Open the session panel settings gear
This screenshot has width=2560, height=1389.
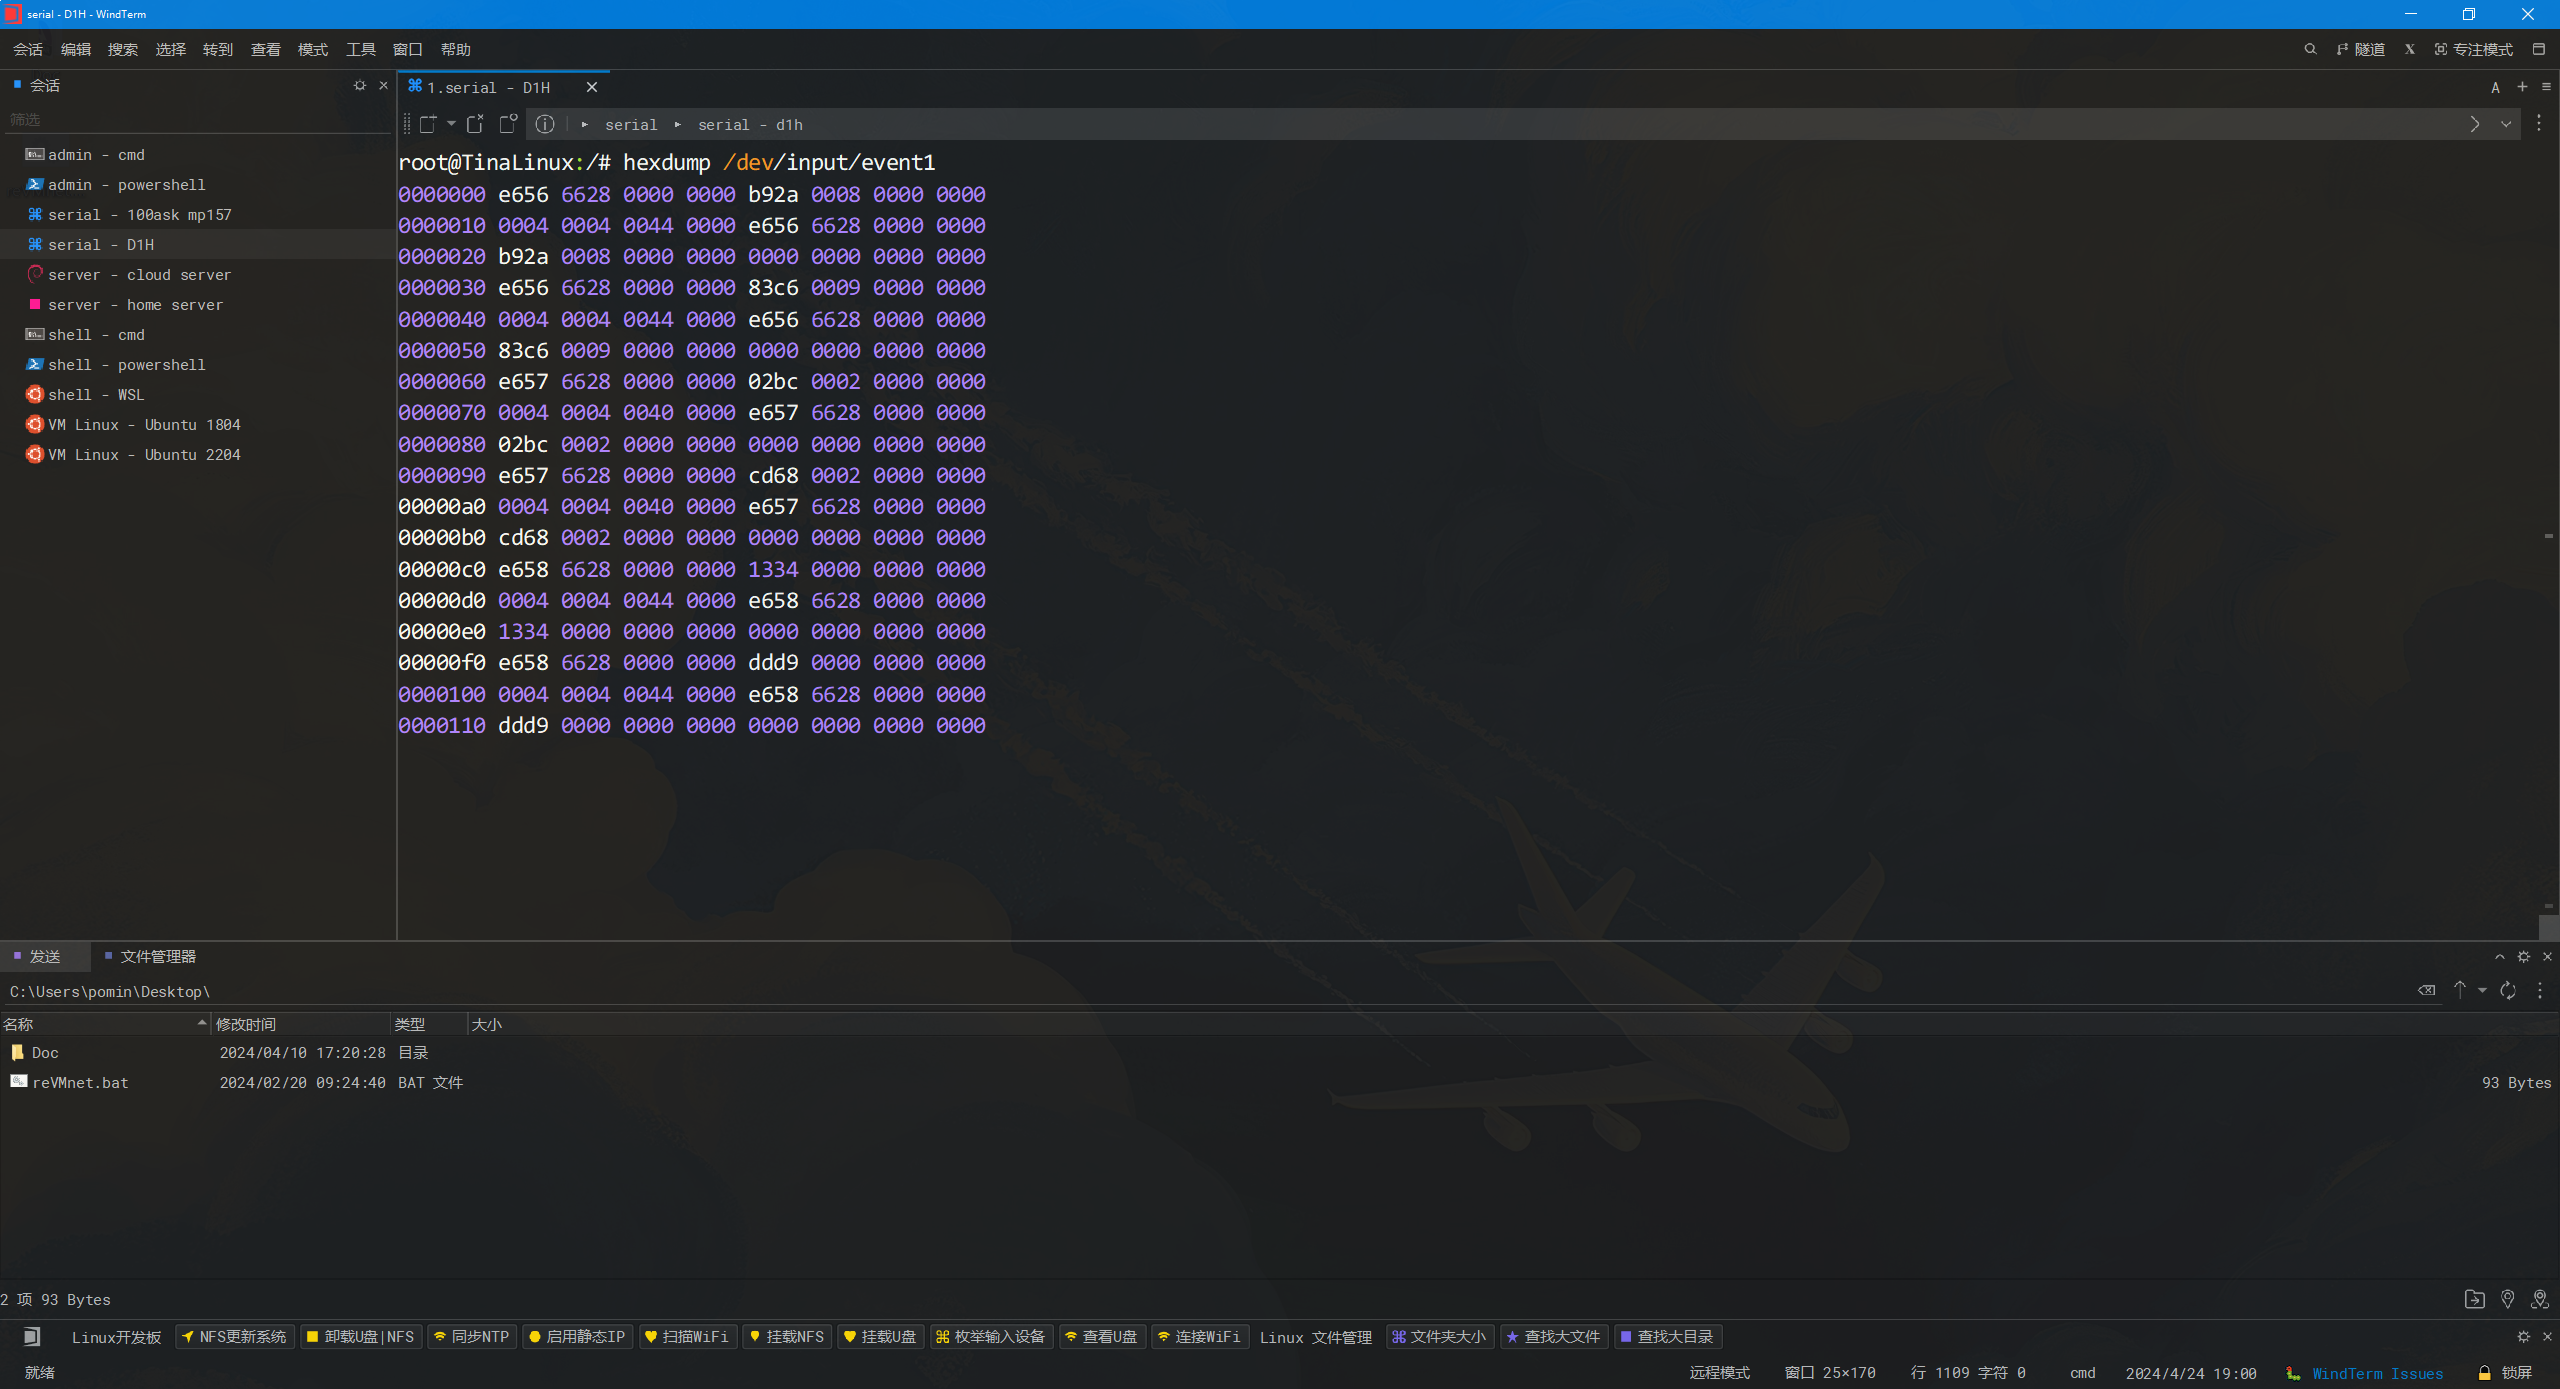click(x=360, y=86)
